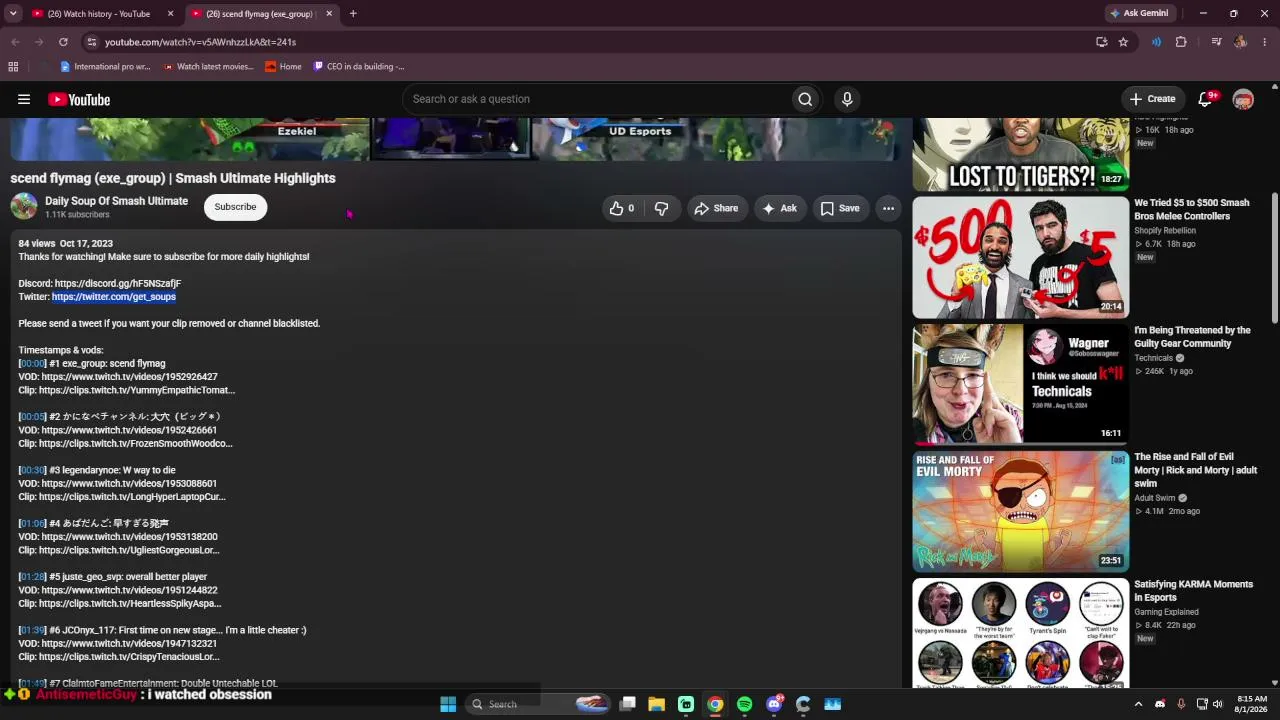Open Chrome extensions puzzle icon
This screenshot has height=720, width=1280.
pyautogui.click(x=1181, y=42)
